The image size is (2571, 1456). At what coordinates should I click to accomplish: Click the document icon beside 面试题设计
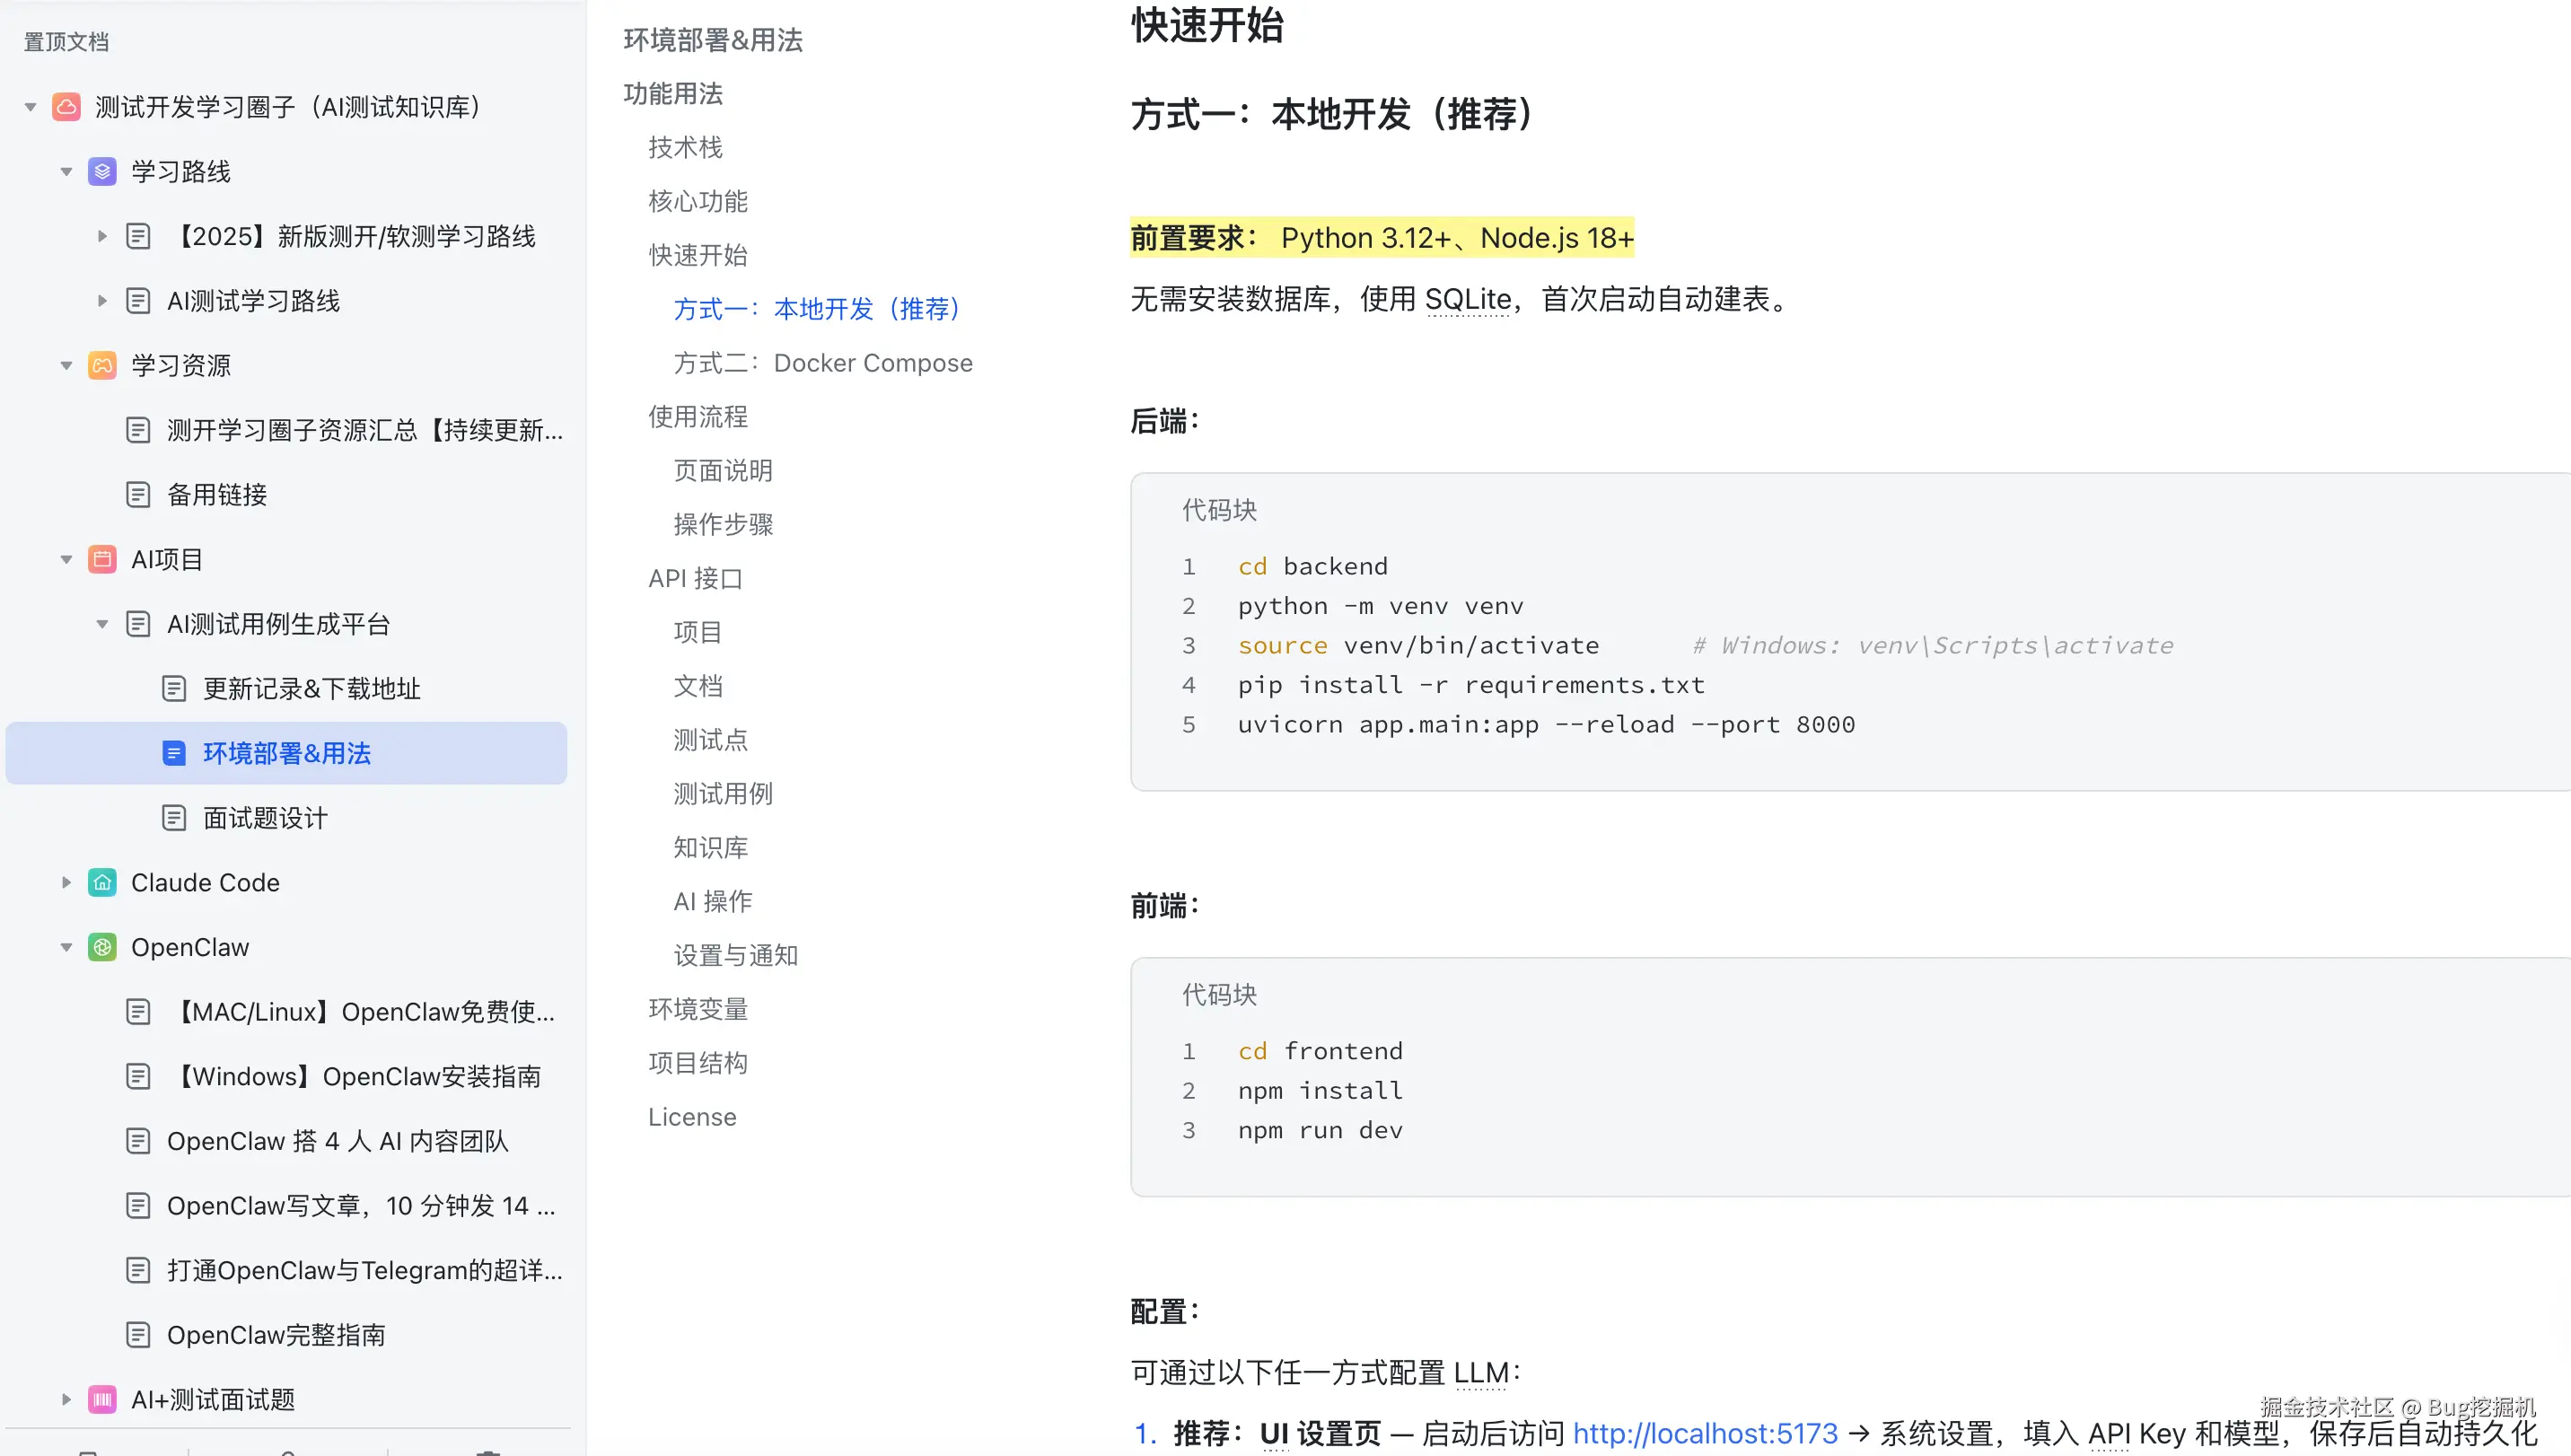[x=173, y=817]
